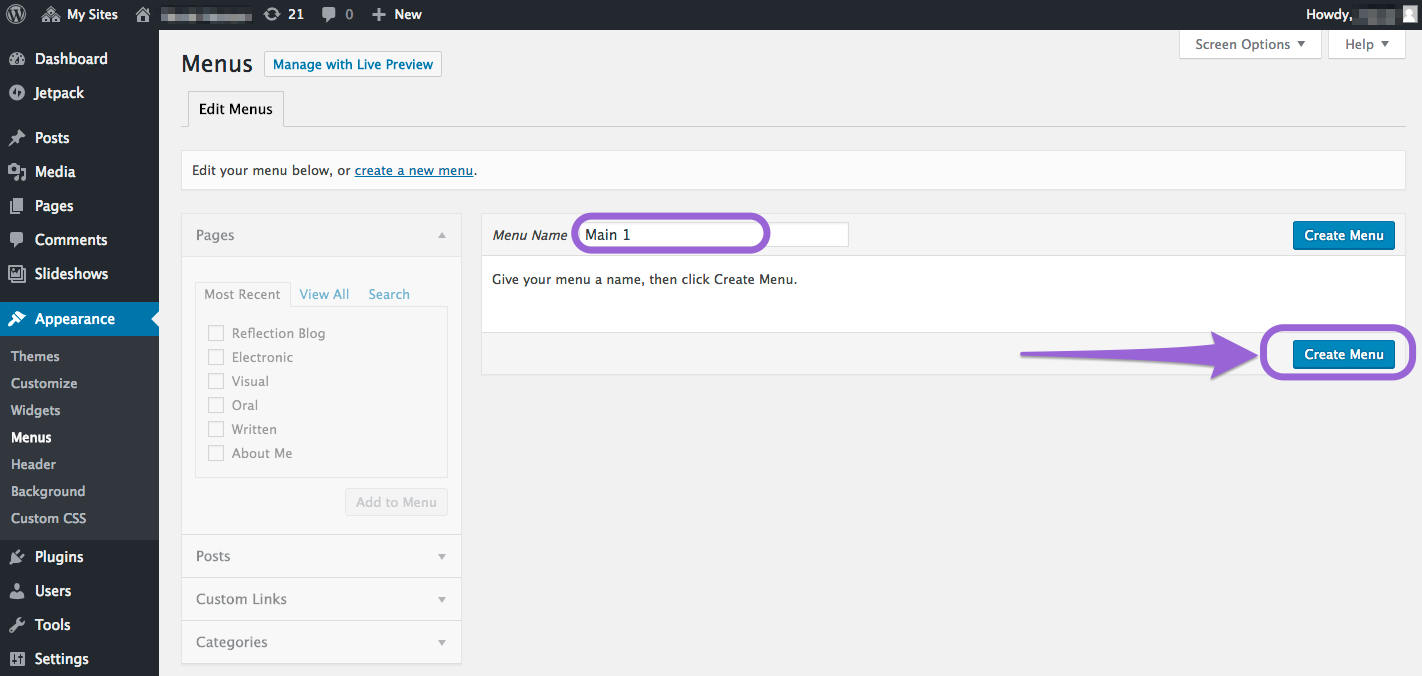Click Manage with Live Preview button
The height and width of the screenshot is (676, 1422).
click(353, 64)
